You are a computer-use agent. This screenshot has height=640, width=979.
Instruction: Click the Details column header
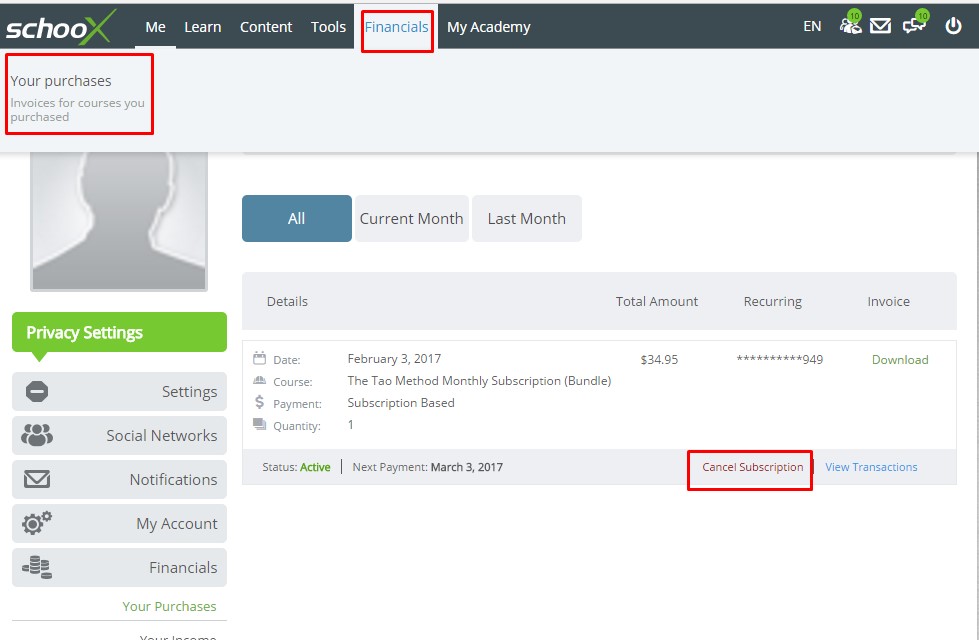point(287,302)
